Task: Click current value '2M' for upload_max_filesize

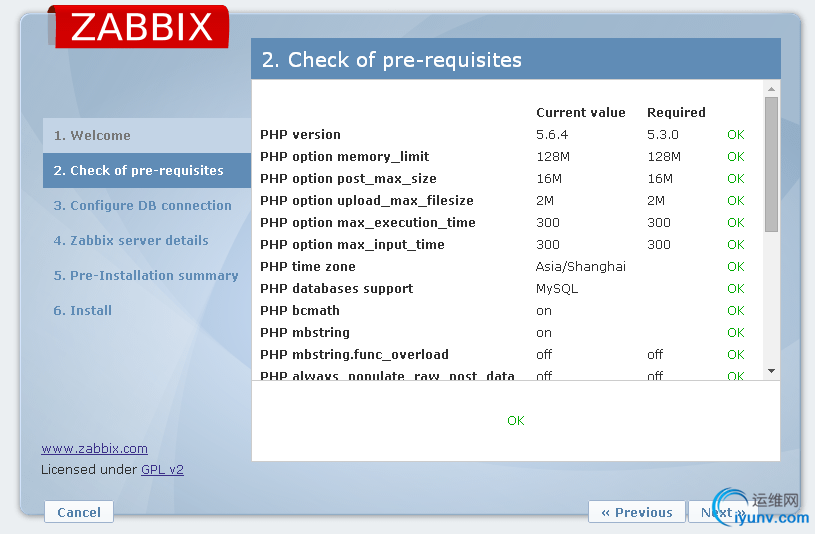Action: [545, 201]
